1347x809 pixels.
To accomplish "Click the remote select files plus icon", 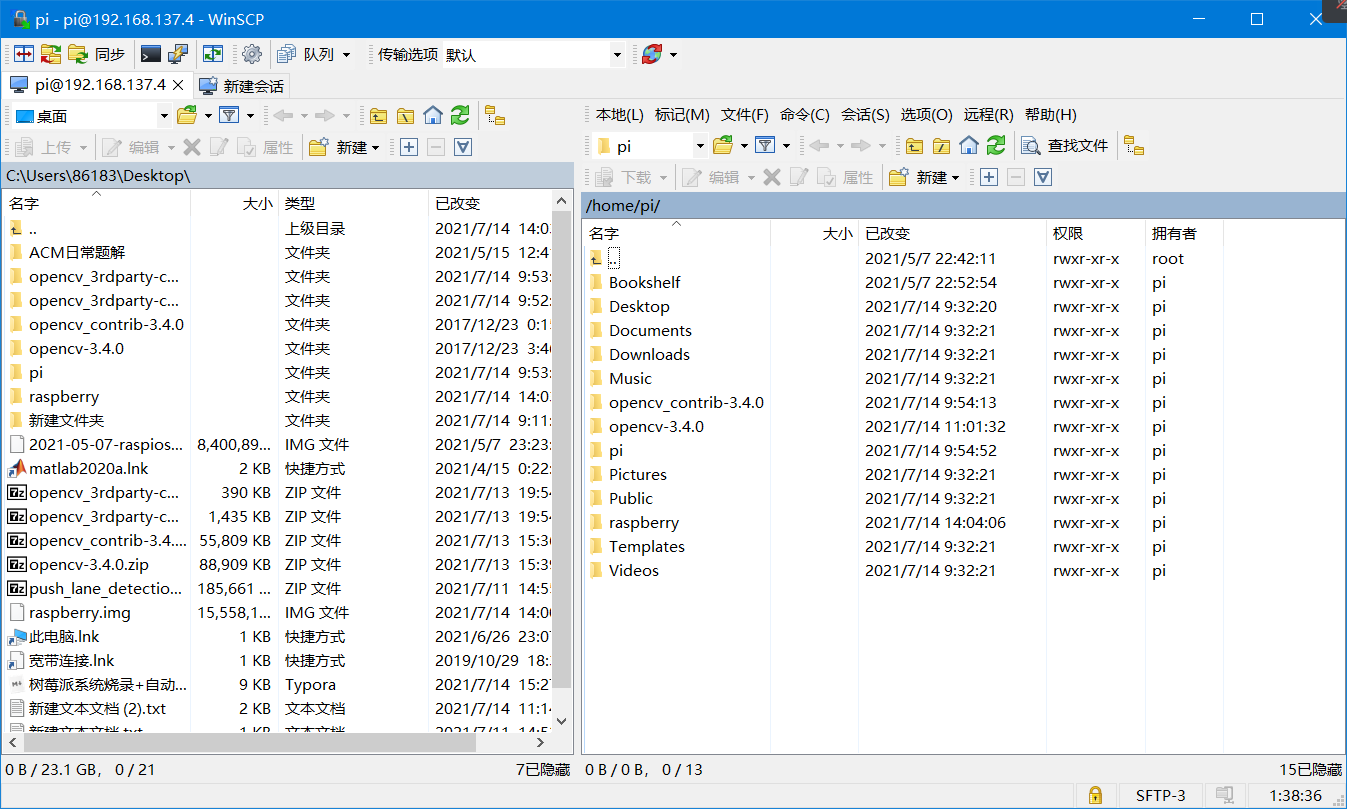I will click(989, 177).
